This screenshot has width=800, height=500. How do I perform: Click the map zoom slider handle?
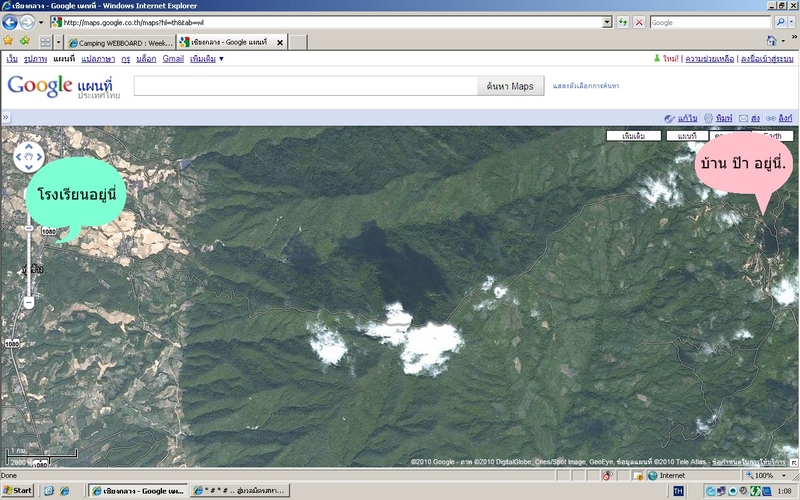pos(29,229)
